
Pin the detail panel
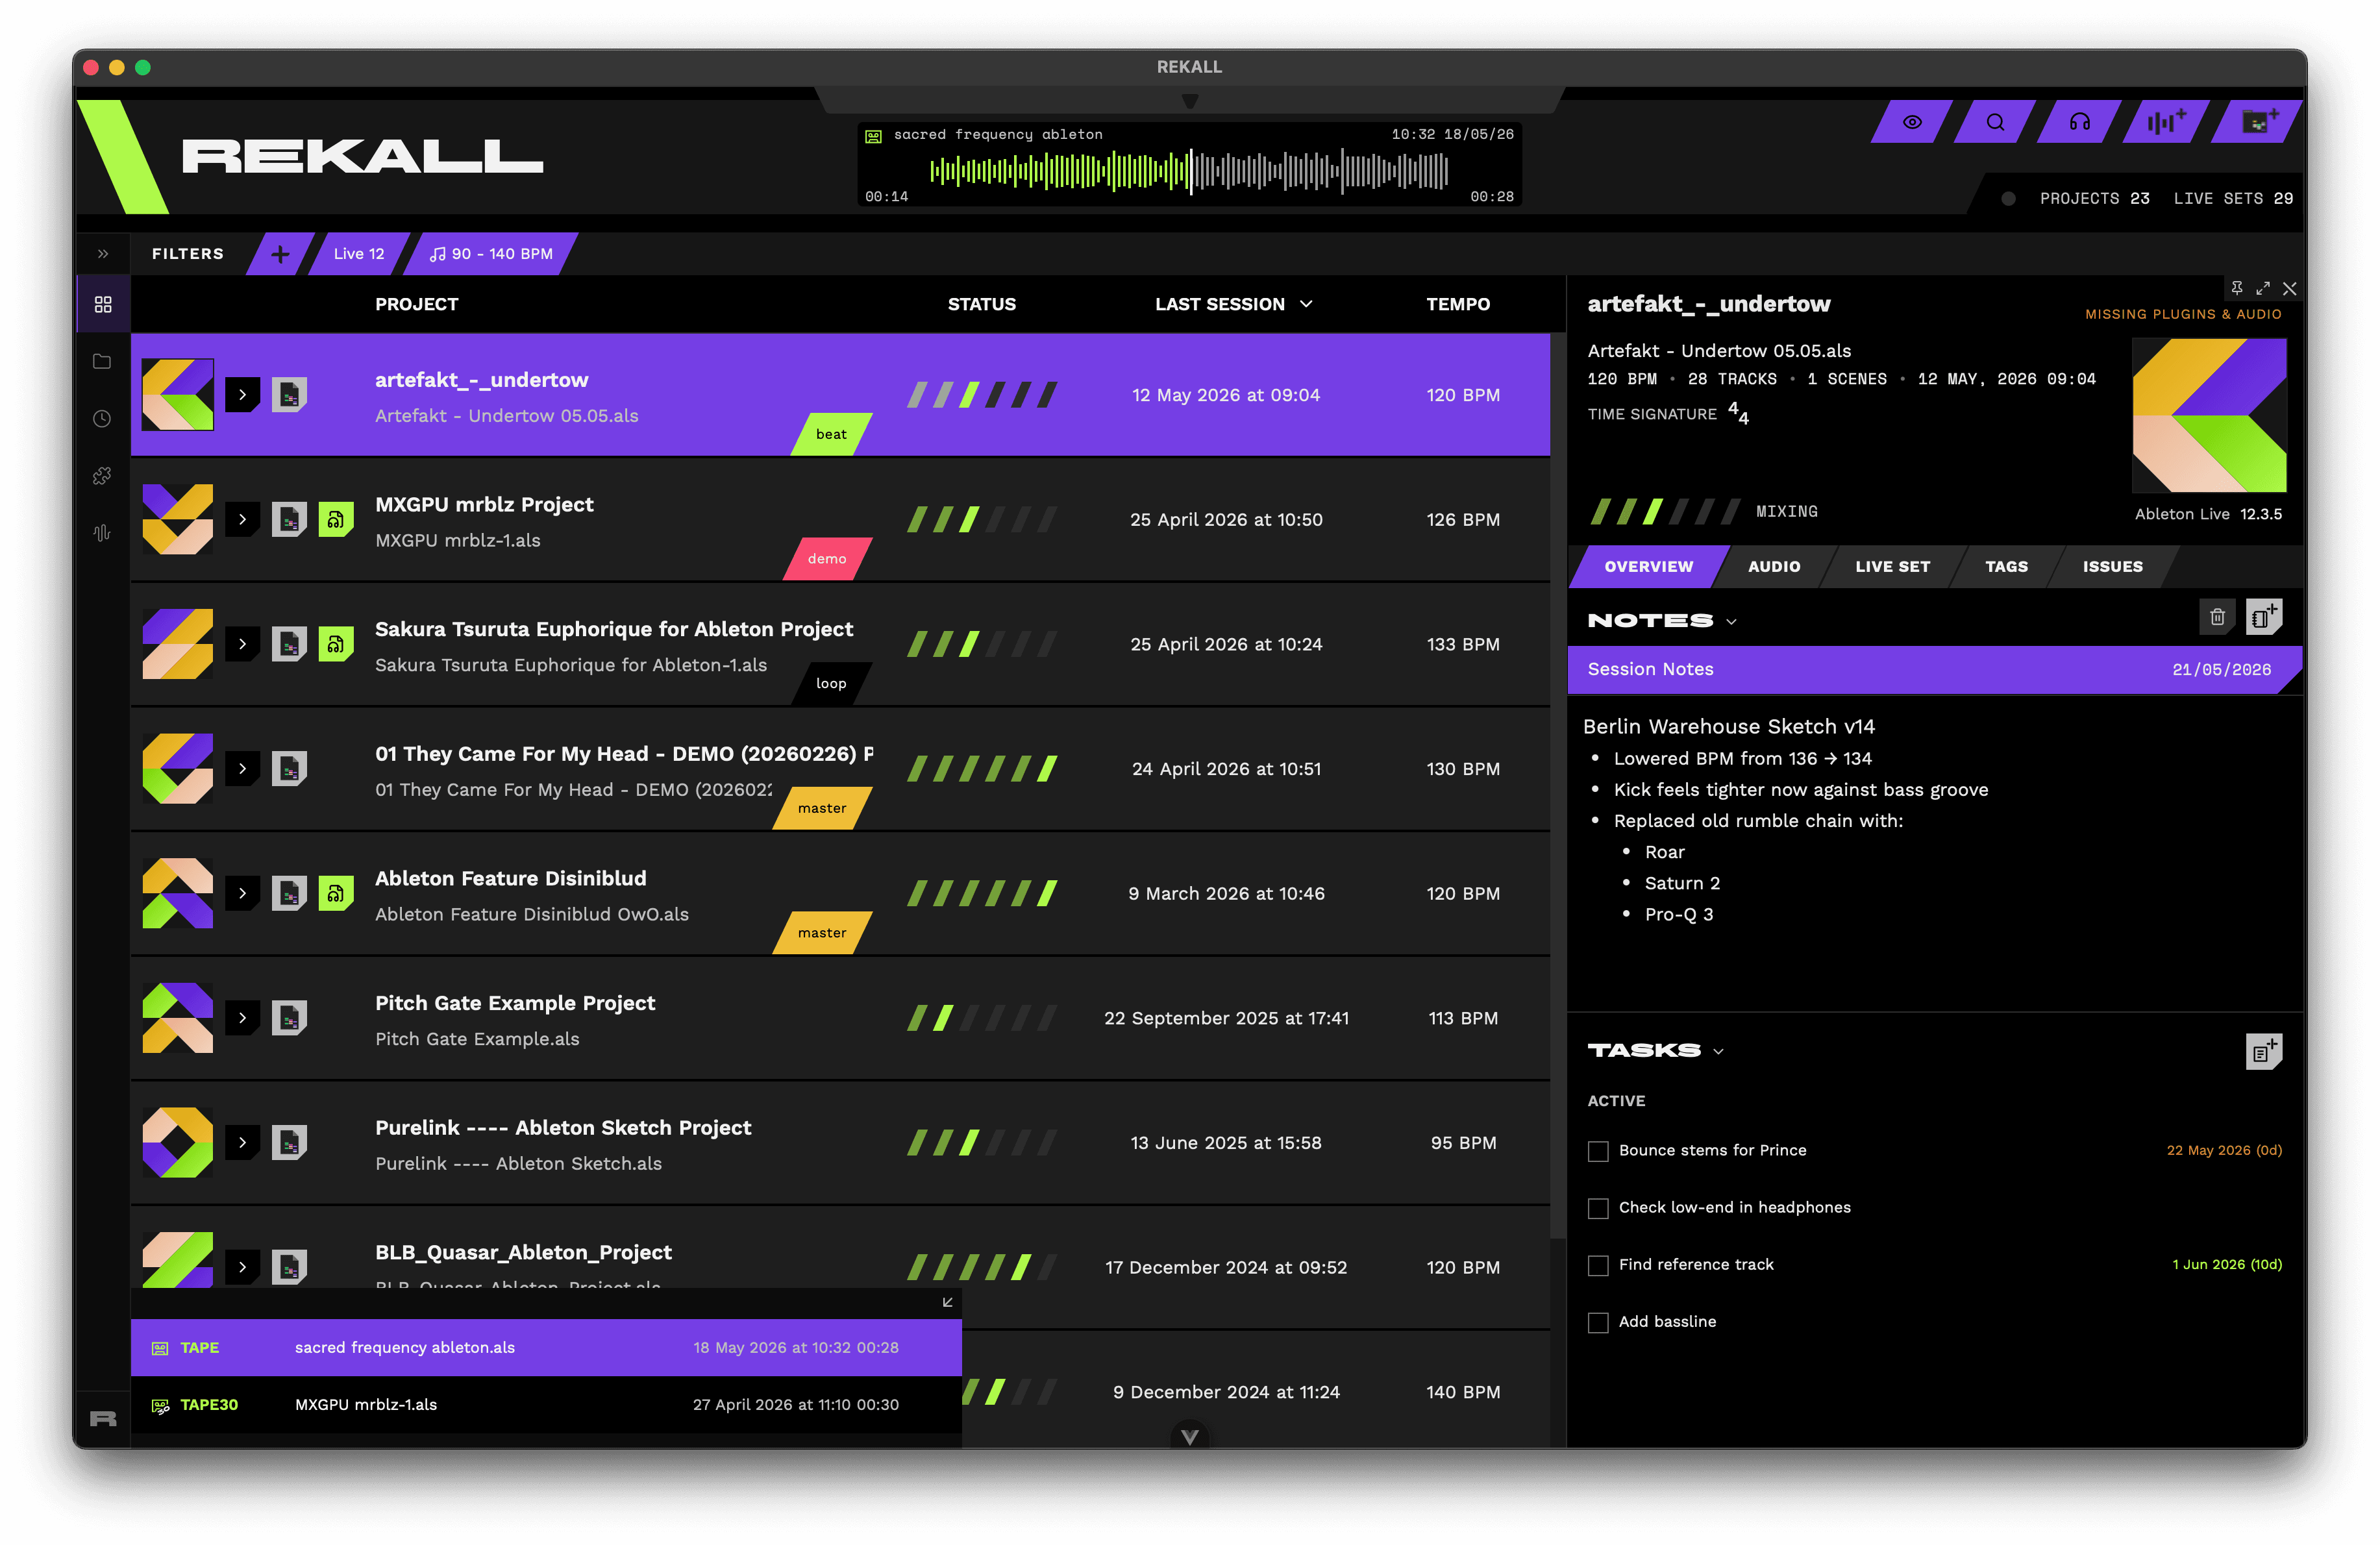pos(2237,288)
